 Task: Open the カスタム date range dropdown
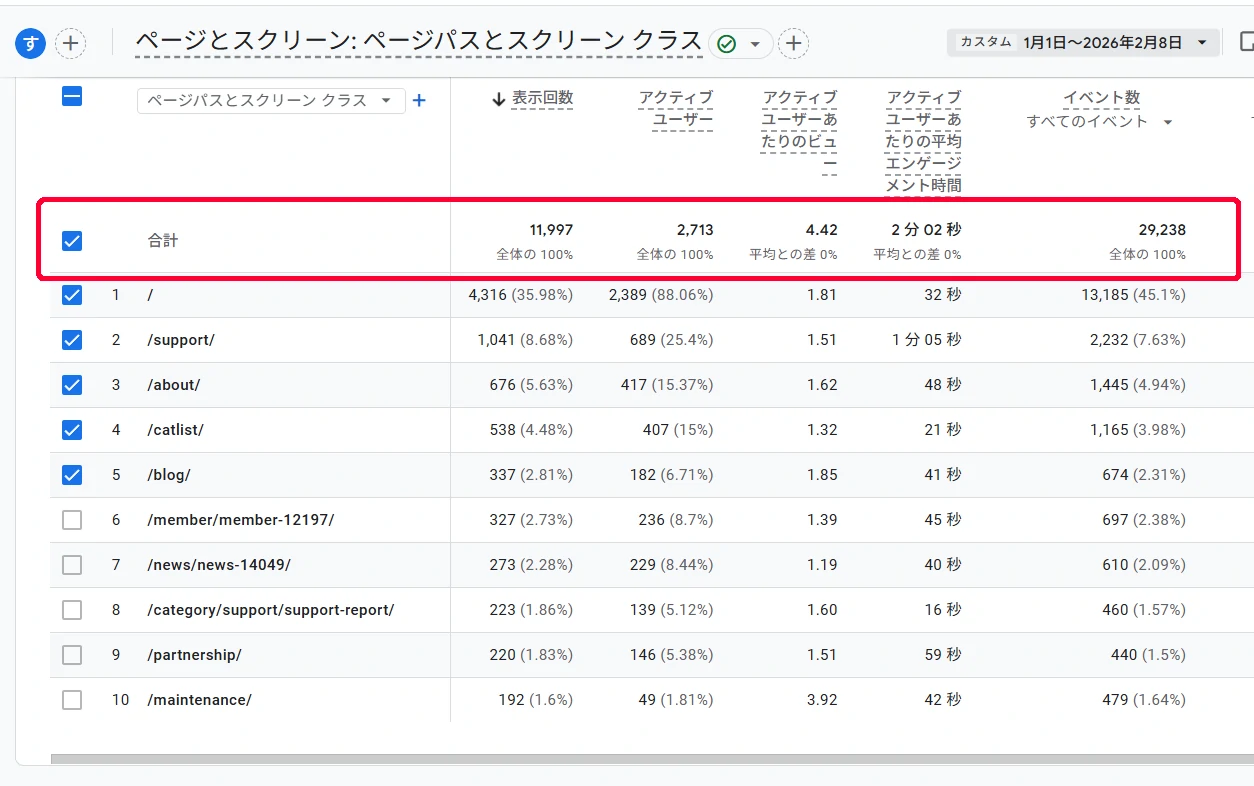click(x=1083, y=42)
